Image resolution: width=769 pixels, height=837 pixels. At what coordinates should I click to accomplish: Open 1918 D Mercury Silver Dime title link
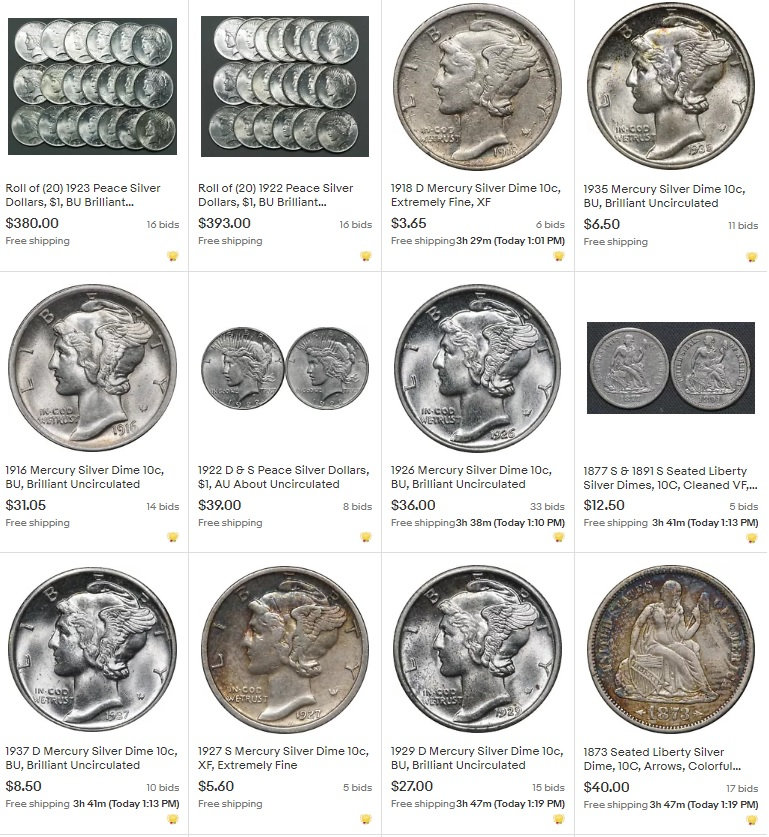point(475,195)
